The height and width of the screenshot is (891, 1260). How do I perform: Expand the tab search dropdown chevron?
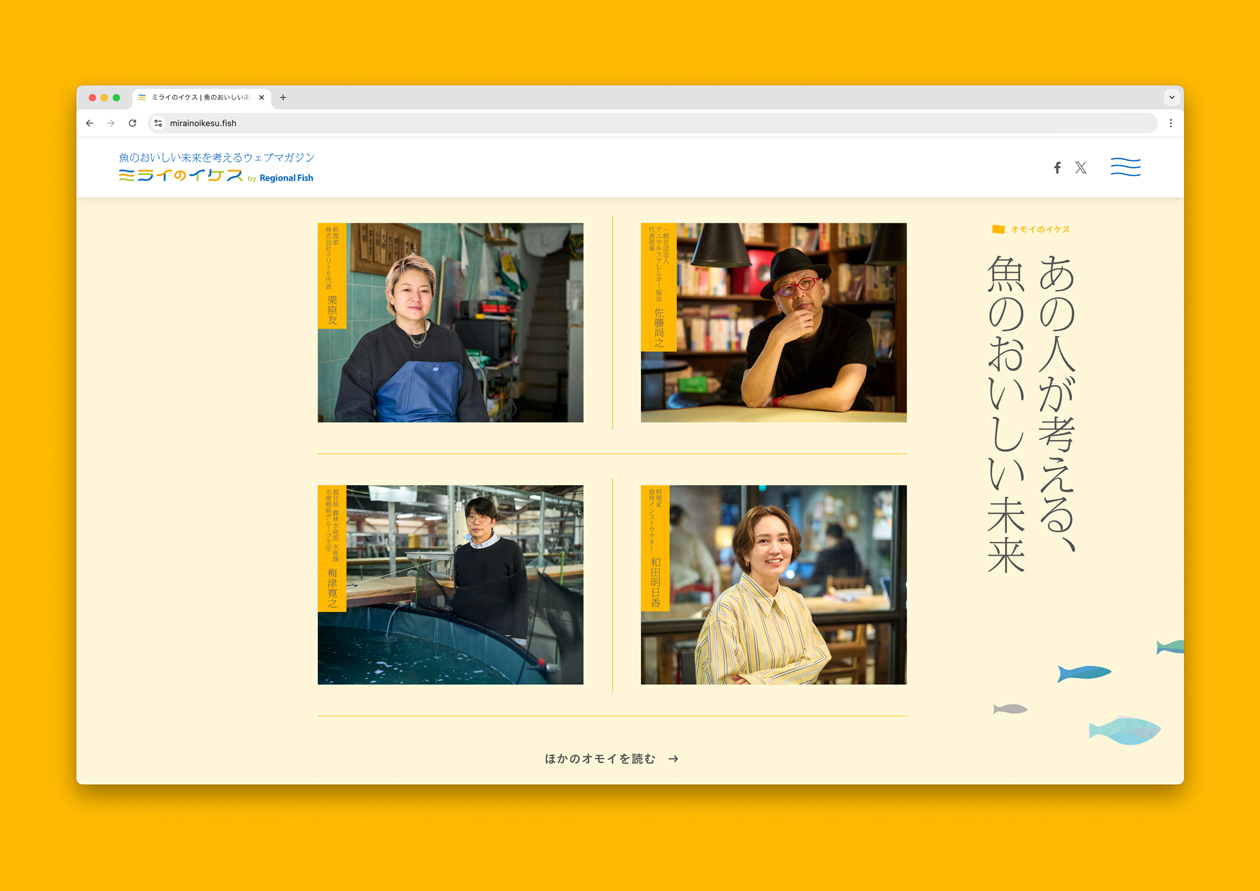click(x=1171, y=98)
